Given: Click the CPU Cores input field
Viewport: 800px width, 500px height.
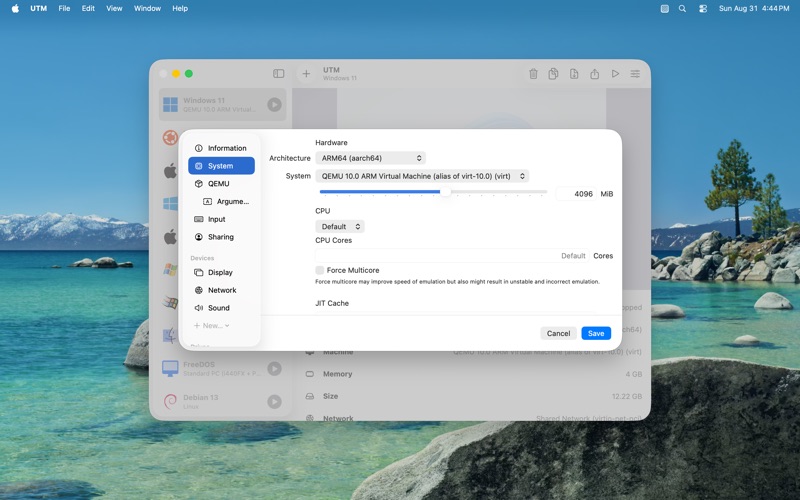Looking at the screenshot, I should click(x=452, y=256).
